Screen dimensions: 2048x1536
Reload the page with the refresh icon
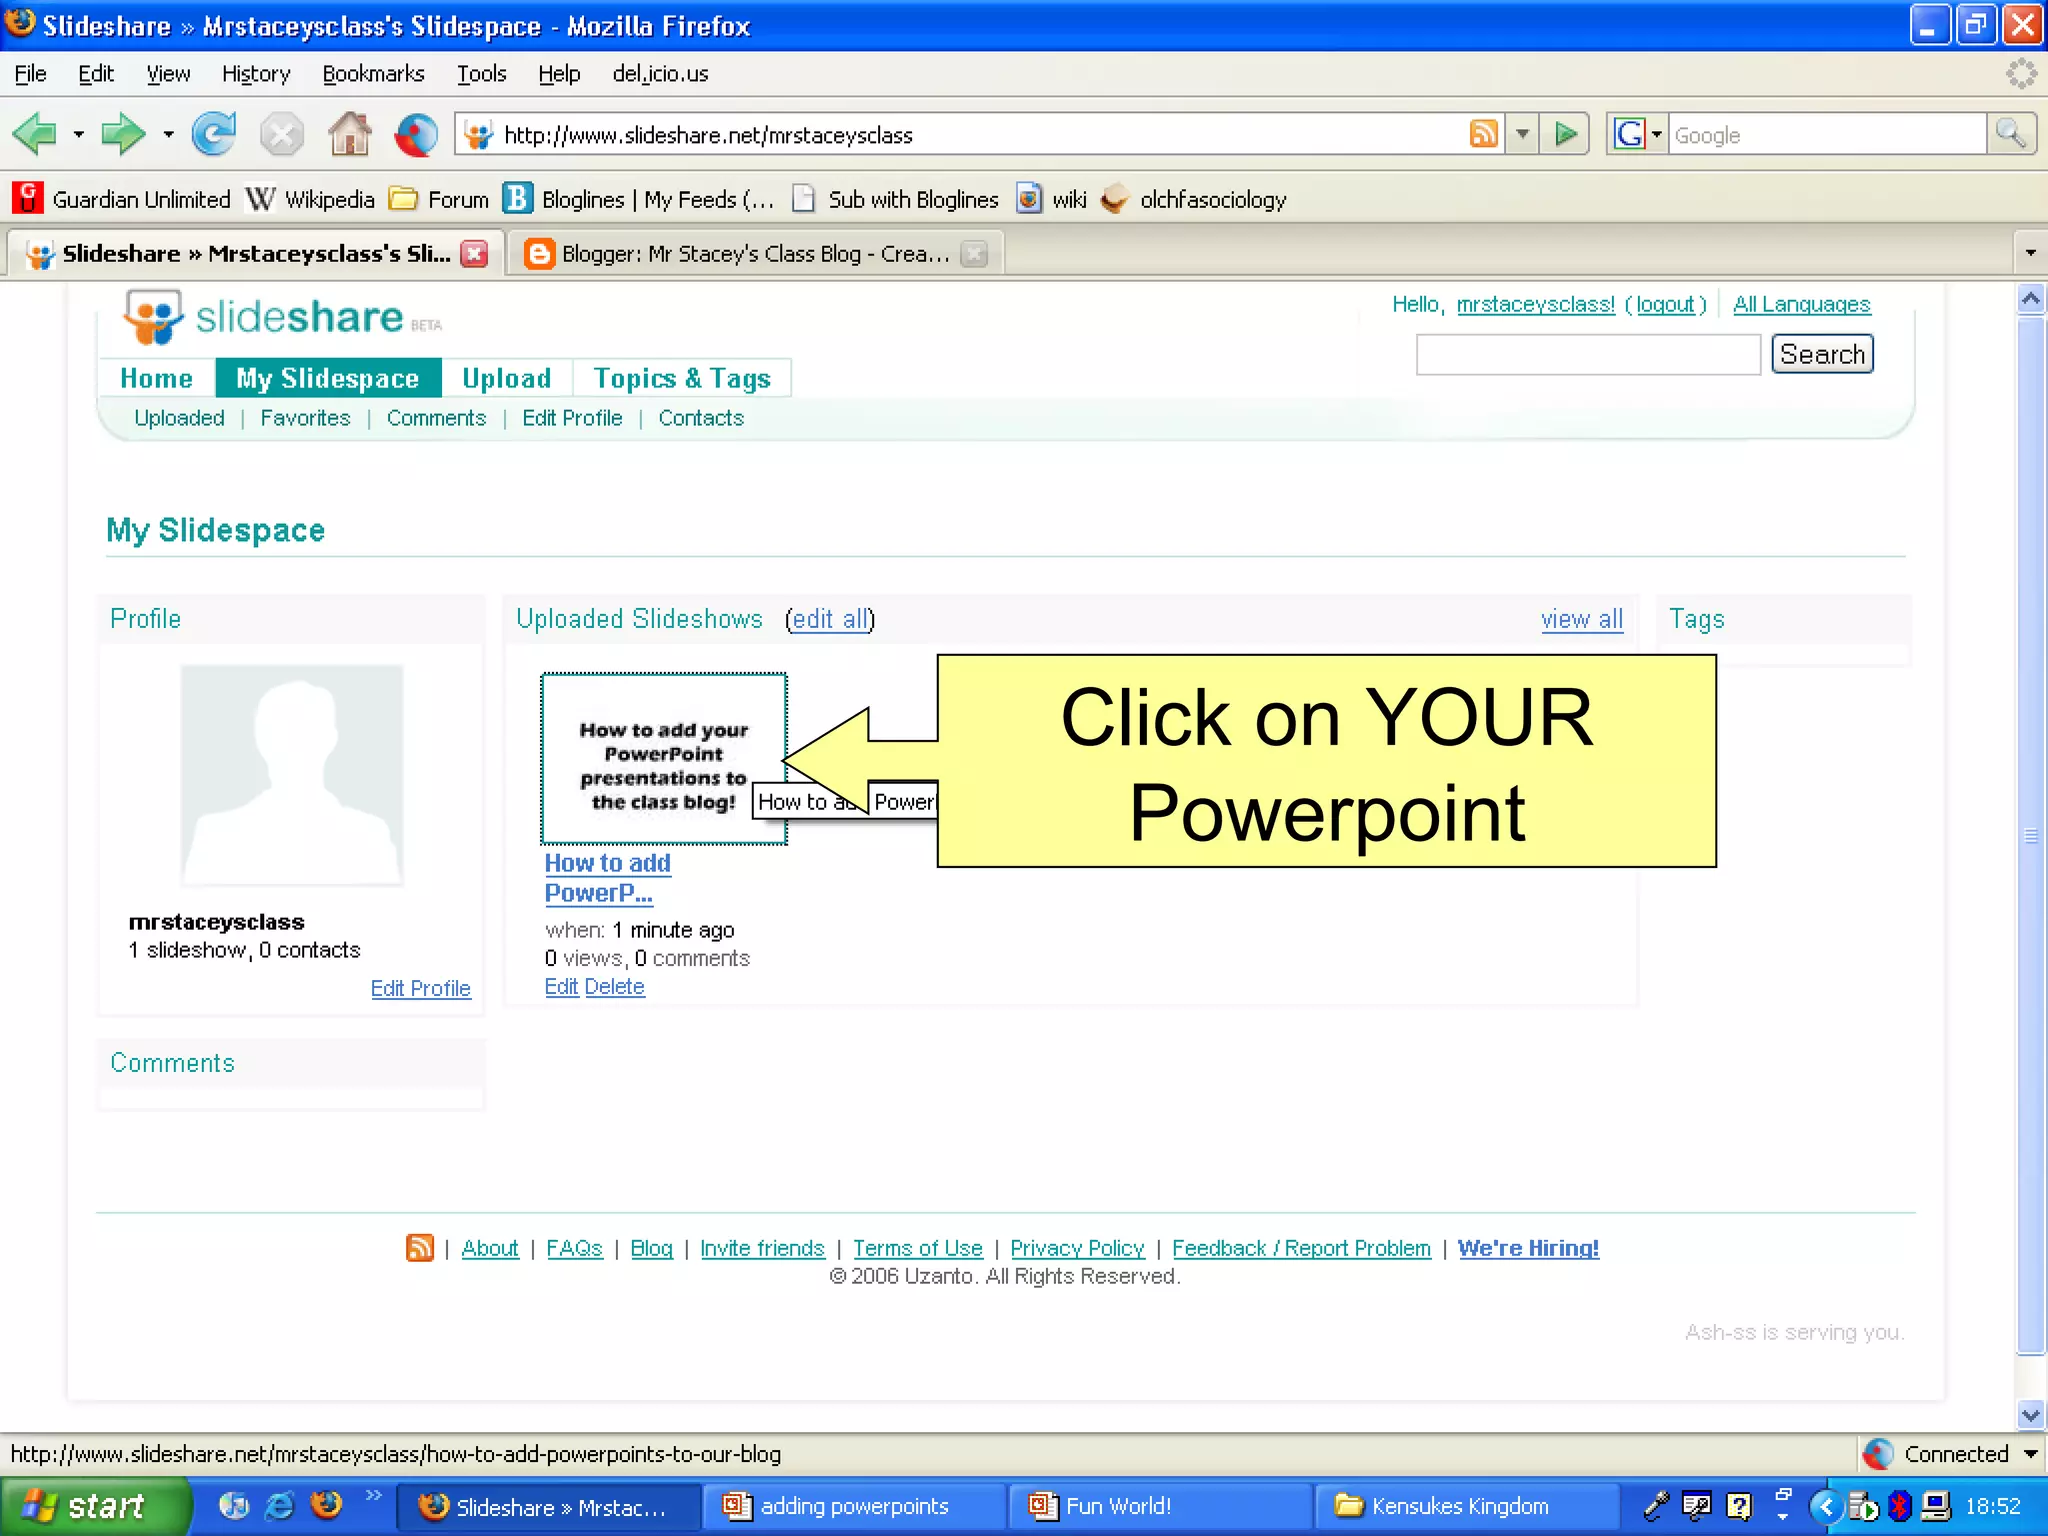214,134
